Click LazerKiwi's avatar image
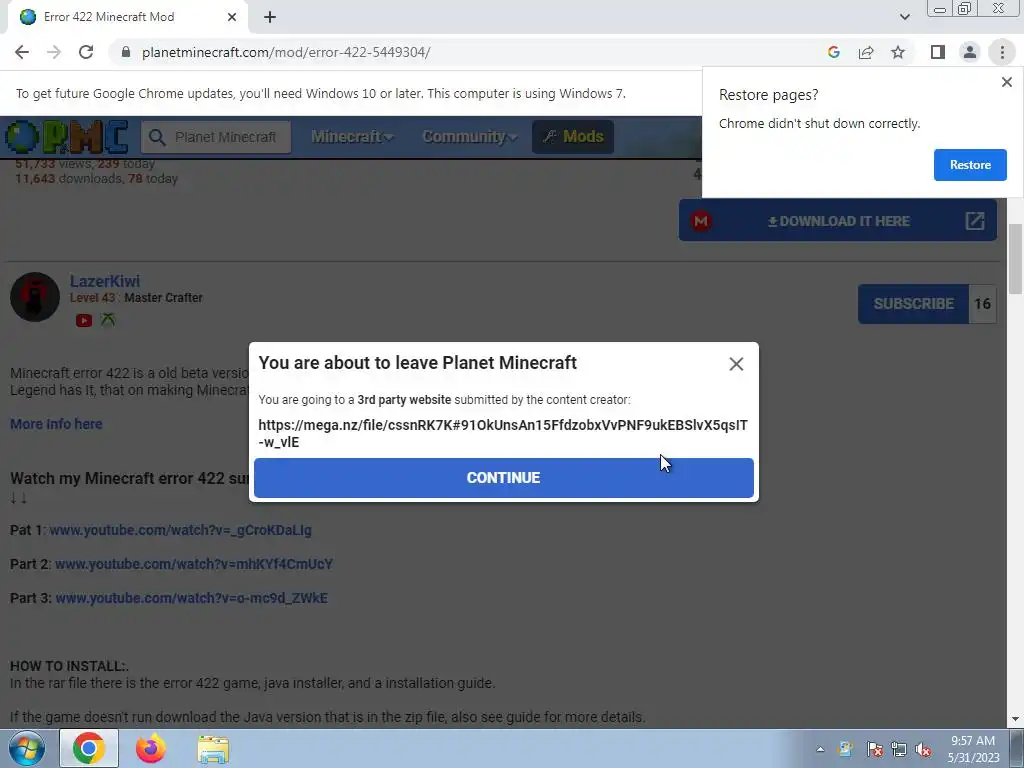Viewport: 1024px width, 768px height. 35,297
